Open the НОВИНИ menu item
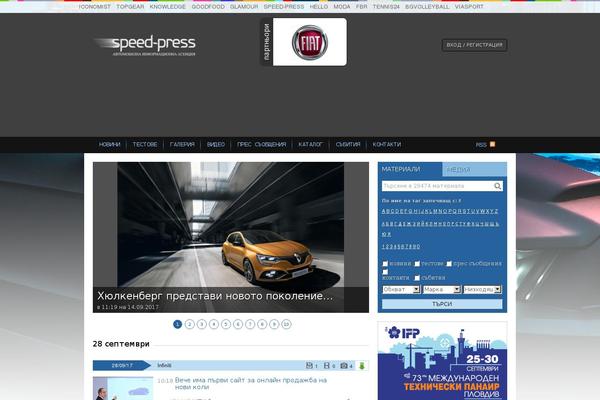The width and height of the screenshot is (600, 400). click(109, 144)
